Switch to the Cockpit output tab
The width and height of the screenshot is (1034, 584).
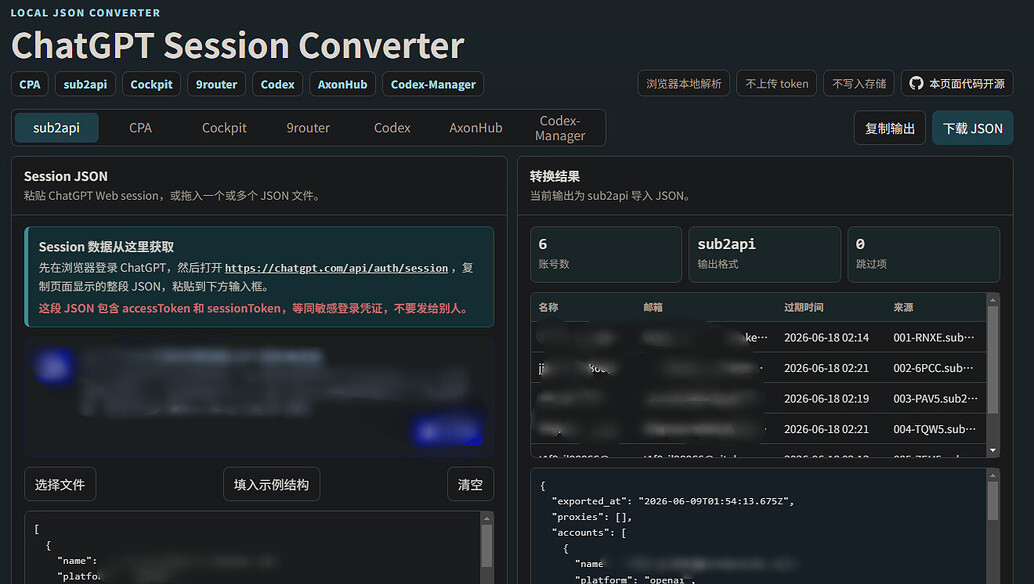(x=224, y=128)
